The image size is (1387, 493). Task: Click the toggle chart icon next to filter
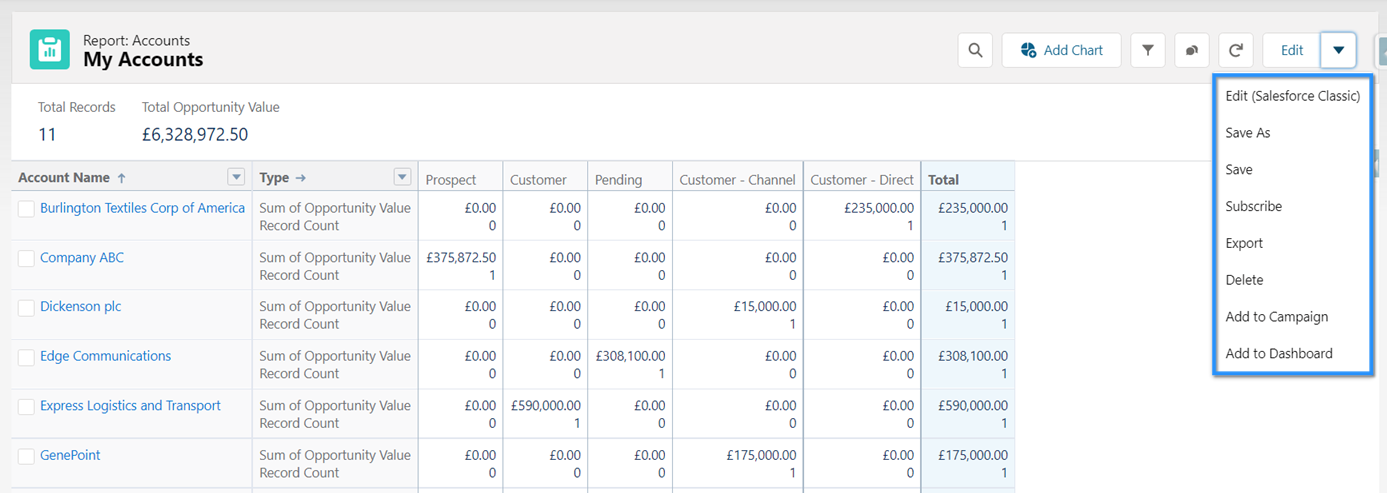tap(1192, 50)
